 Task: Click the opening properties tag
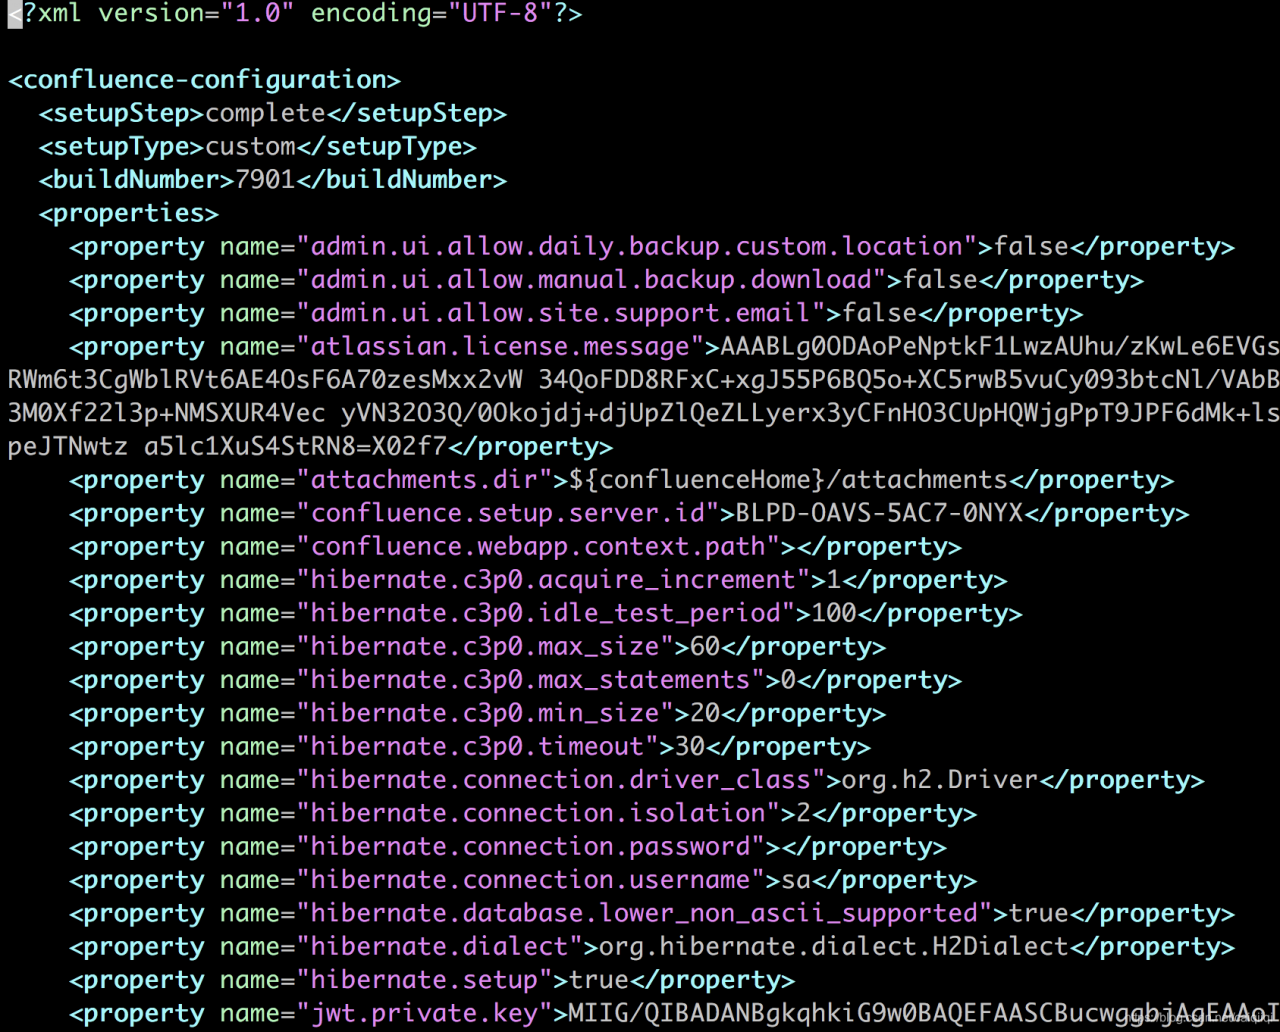[x=129, y=213]
